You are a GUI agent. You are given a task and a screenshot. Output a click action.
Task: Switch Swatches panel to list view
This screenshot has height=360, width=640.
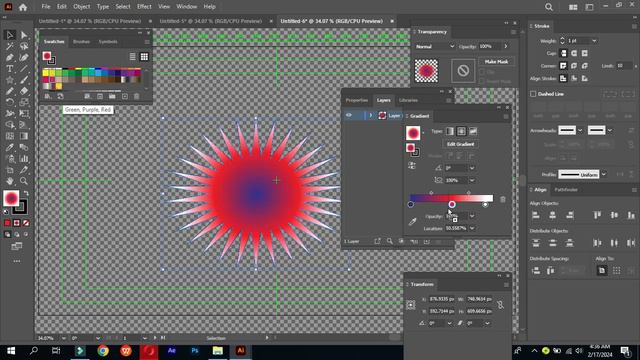point(132,57)
